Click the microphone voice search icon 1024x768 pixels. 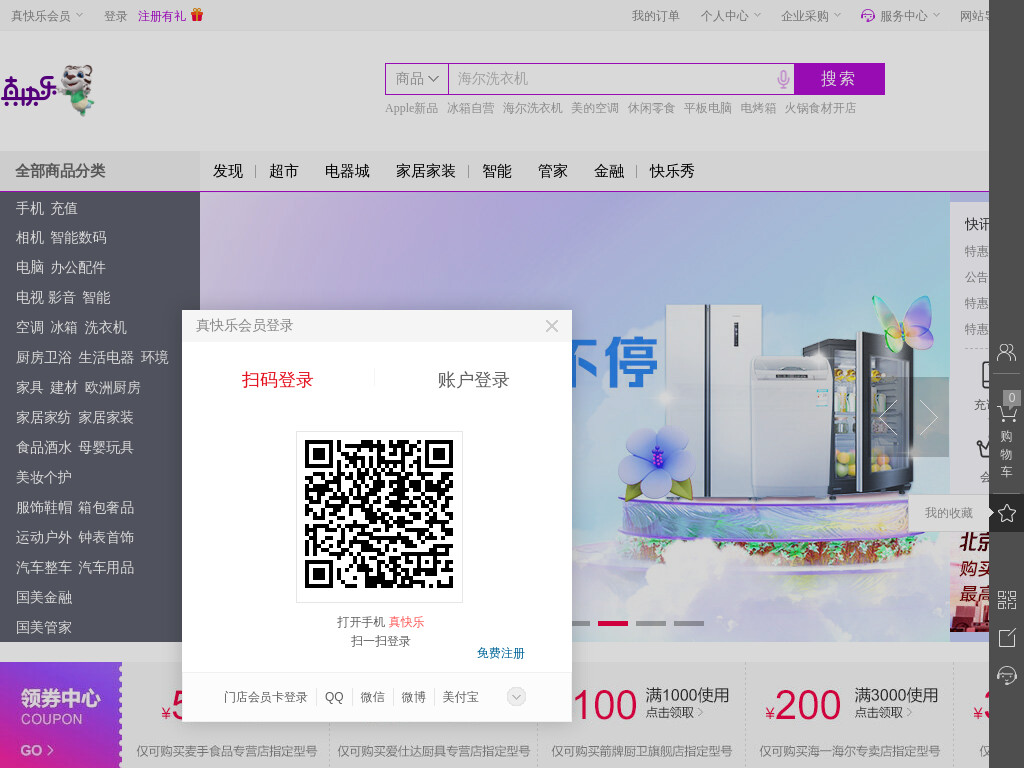coord(783,79)
